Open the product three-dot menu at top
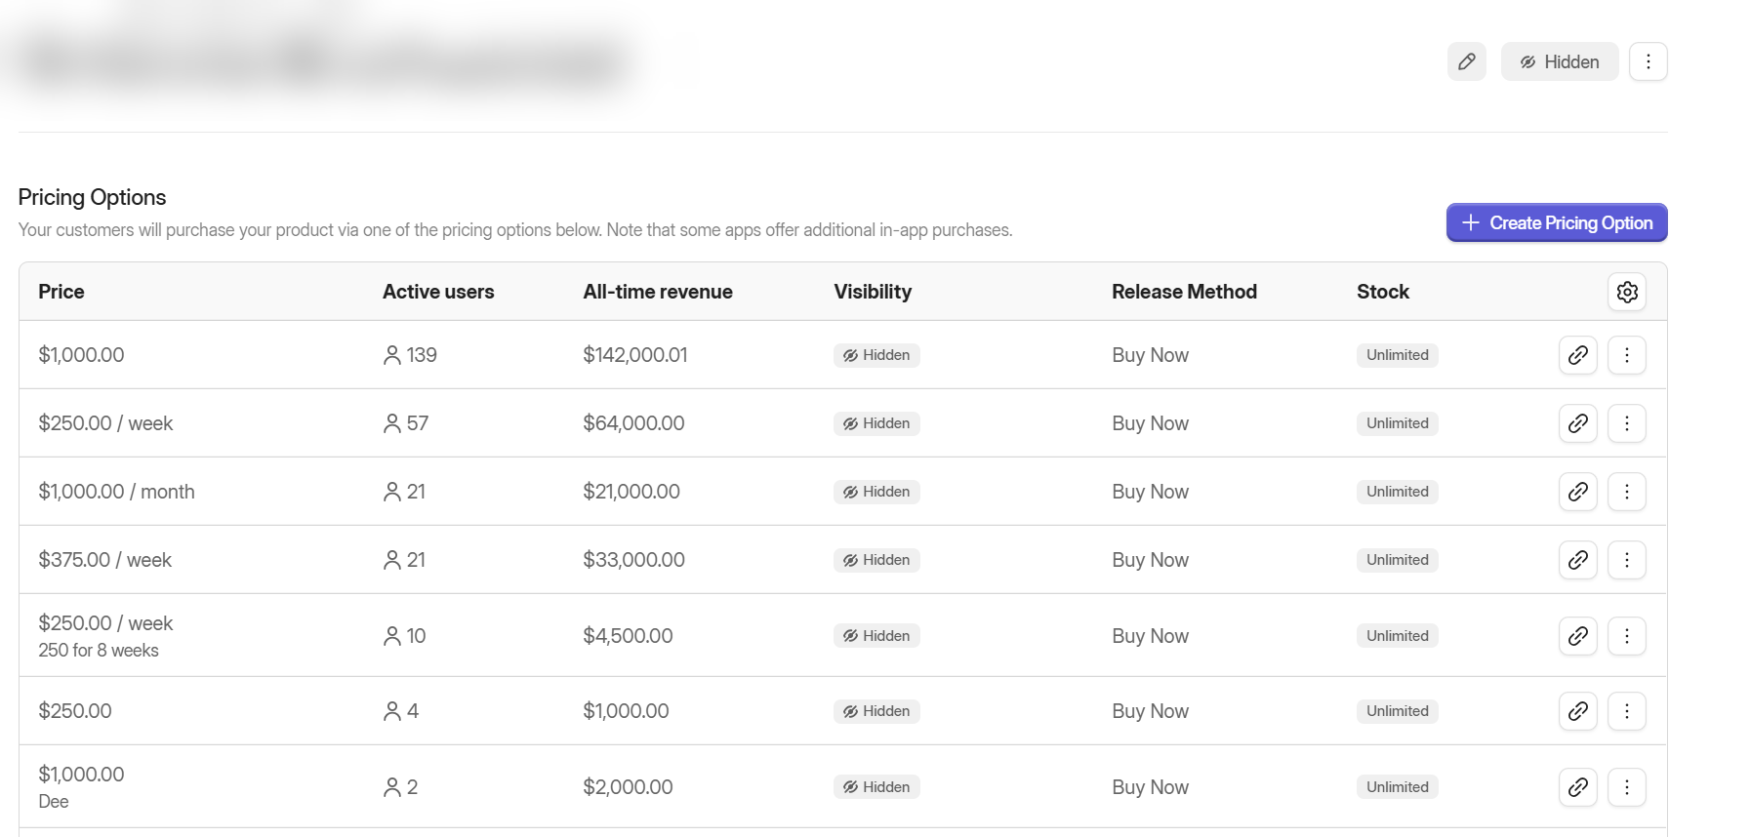1751x837 pixels. tap(1648, 62)
